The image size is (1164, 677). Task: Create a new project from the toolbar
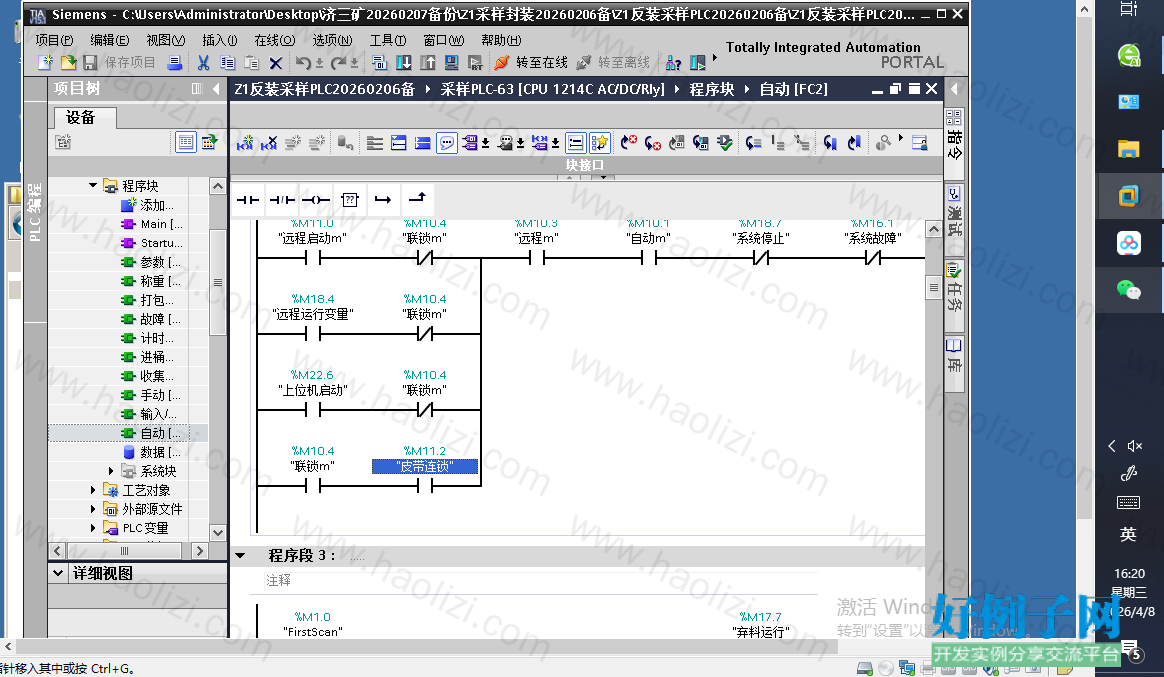coord(45,62)
